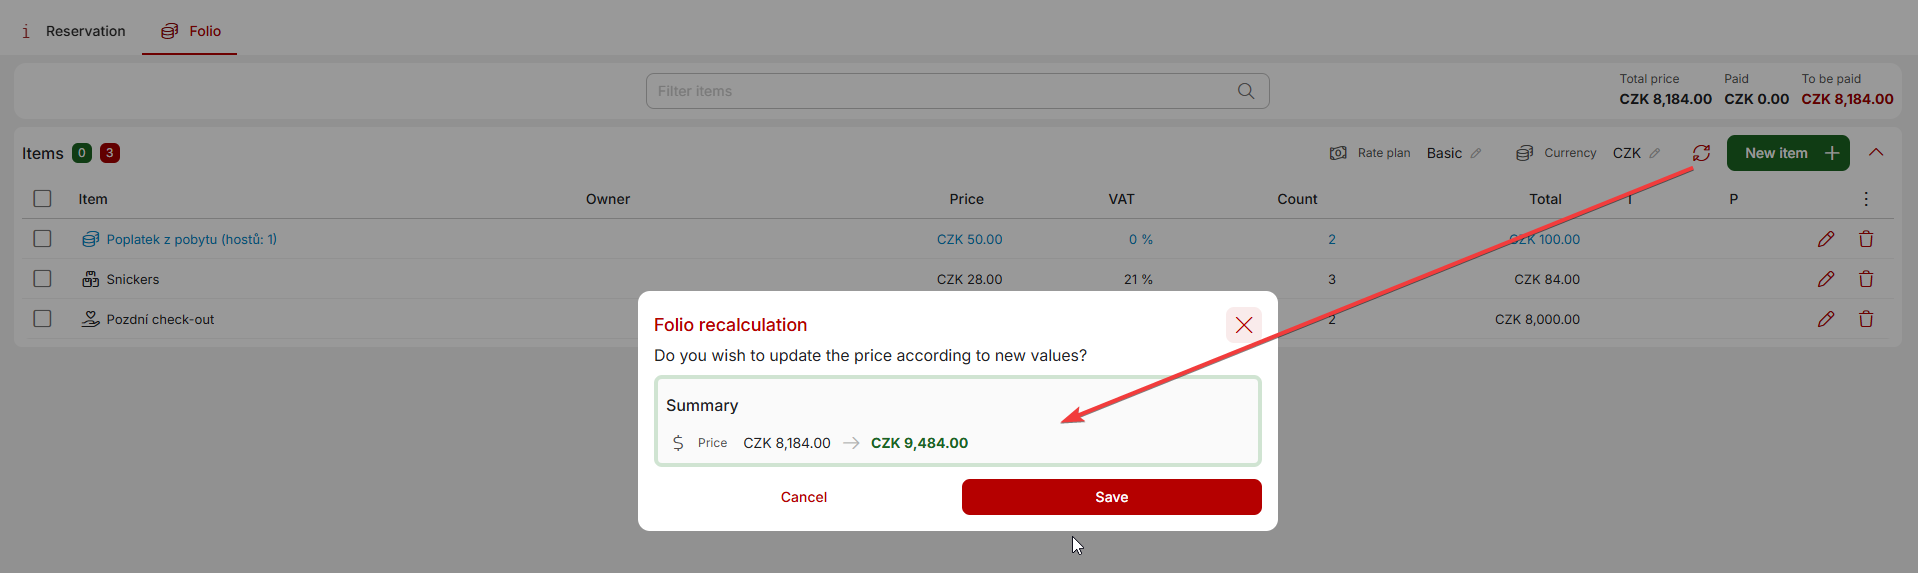Delete the Pozdní check-out item

1865,319
